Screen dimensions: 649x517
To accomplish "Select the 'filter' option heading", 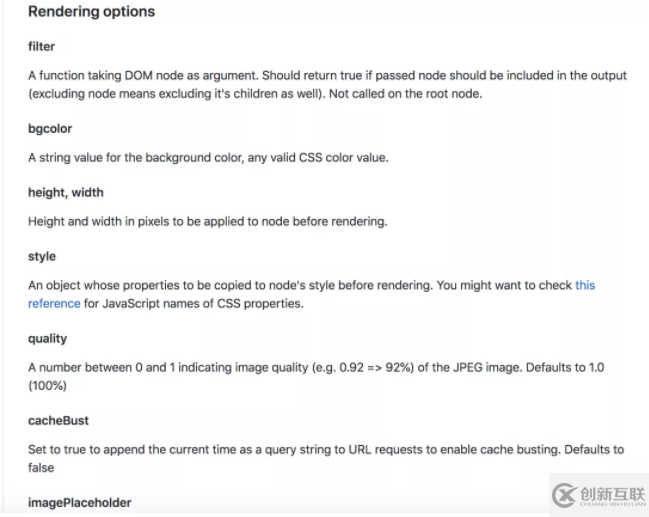I will 41,46.
